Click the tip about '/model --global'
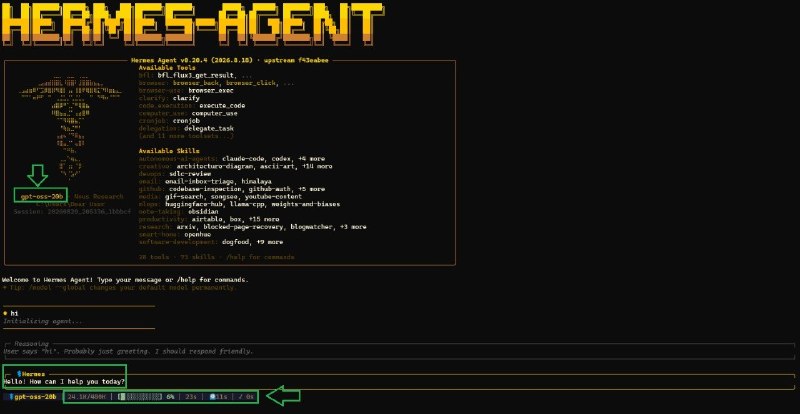The image size is (800, 414). 120,287
